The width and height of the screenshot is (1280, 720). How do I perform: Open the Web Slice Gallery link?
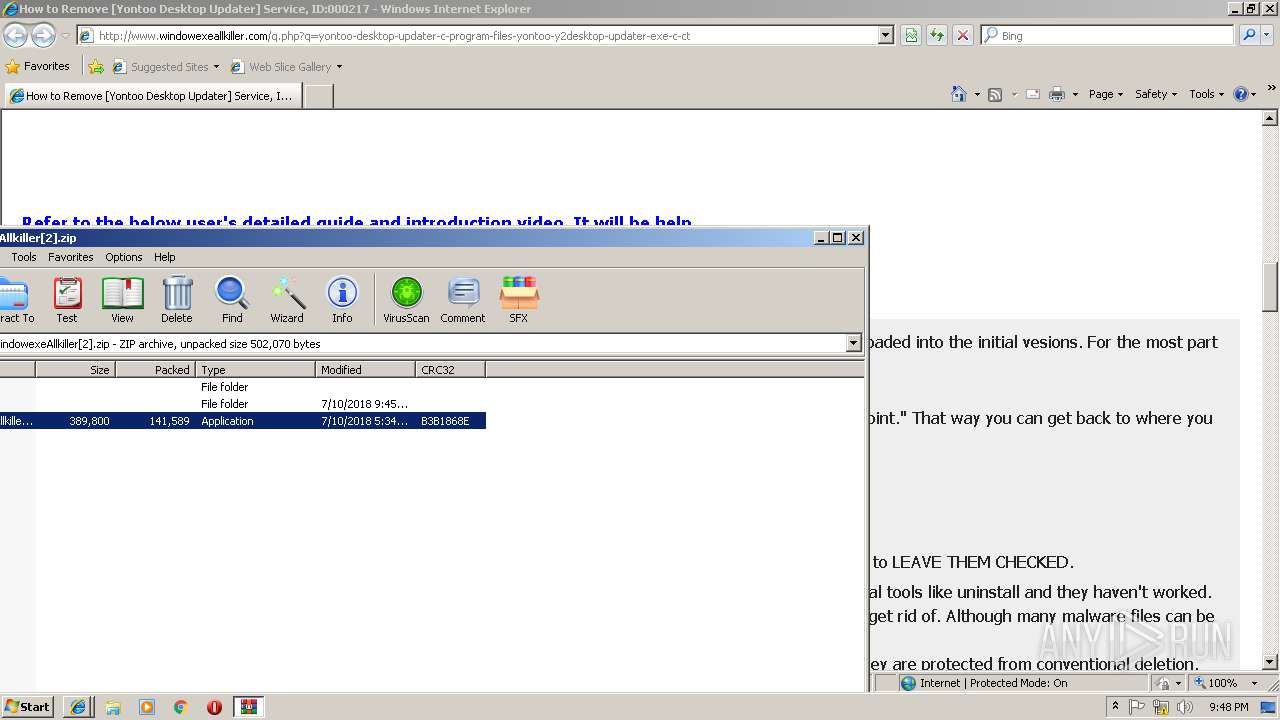click(286, 67)
